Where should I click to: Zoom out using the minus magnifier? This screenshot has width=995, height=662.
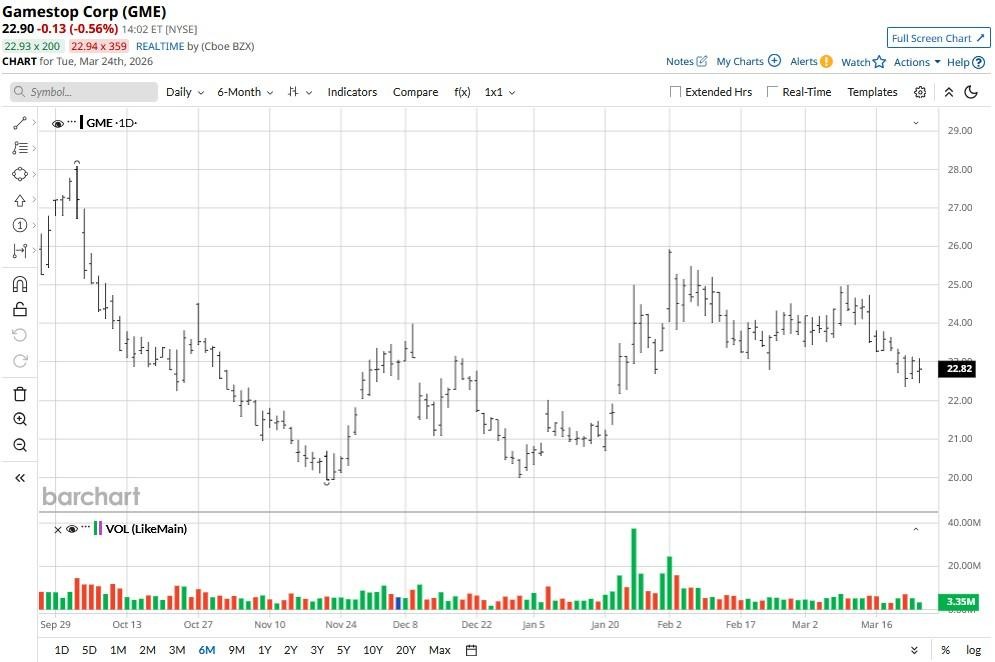(20, 445)
